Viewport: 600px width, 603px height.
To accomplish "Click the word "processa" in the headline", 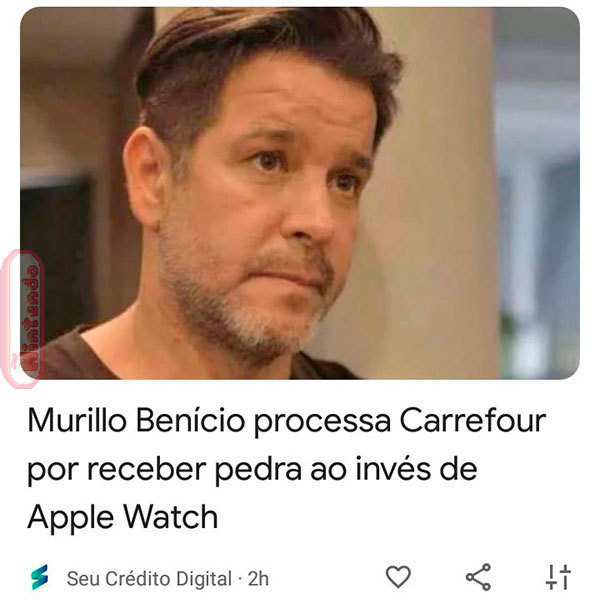I will click(322, 422).
